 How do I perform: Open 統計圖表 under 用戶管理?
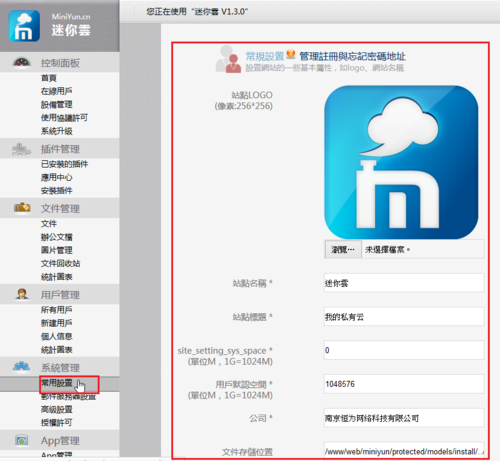(x=56, y=350)
